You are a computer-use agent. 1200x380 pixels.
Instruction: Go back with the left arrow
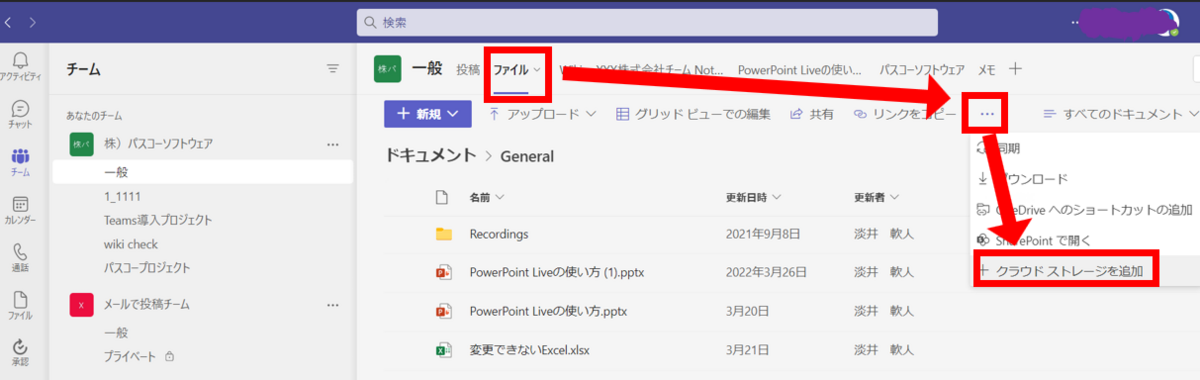9,21
